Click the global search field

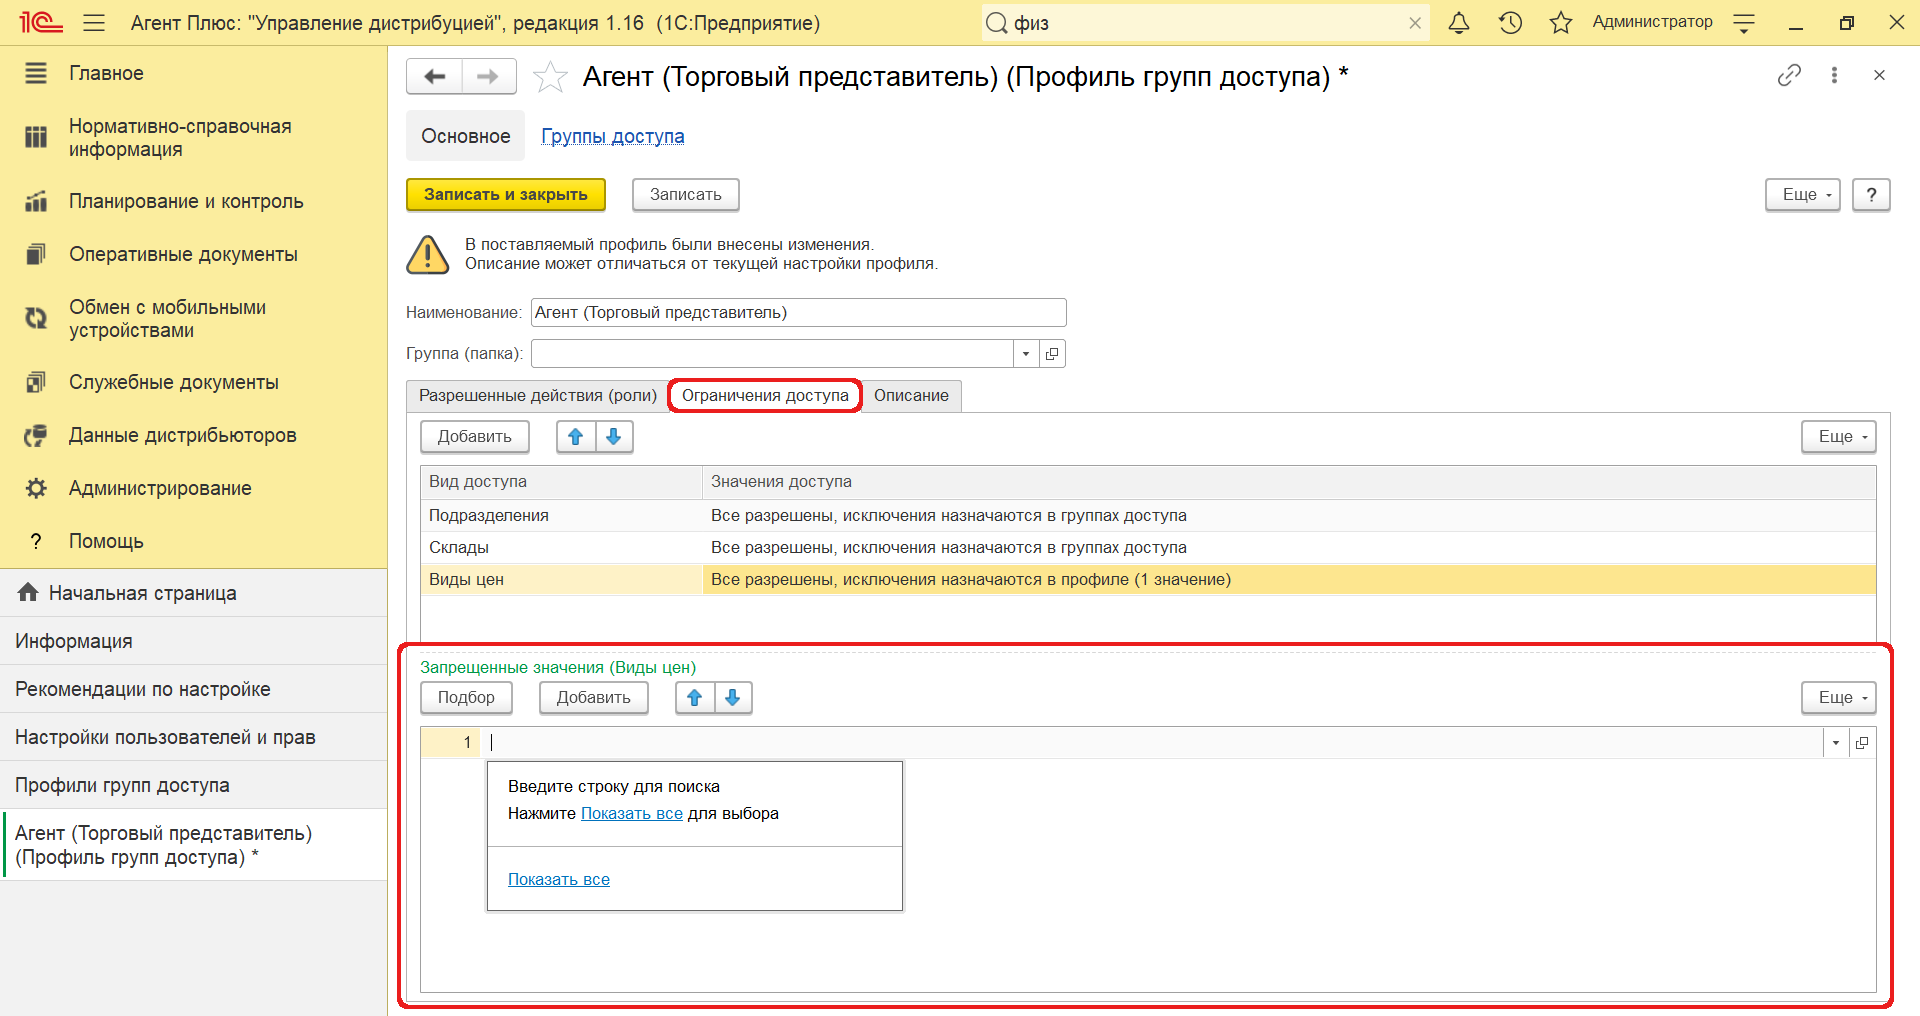[1206, 23]
